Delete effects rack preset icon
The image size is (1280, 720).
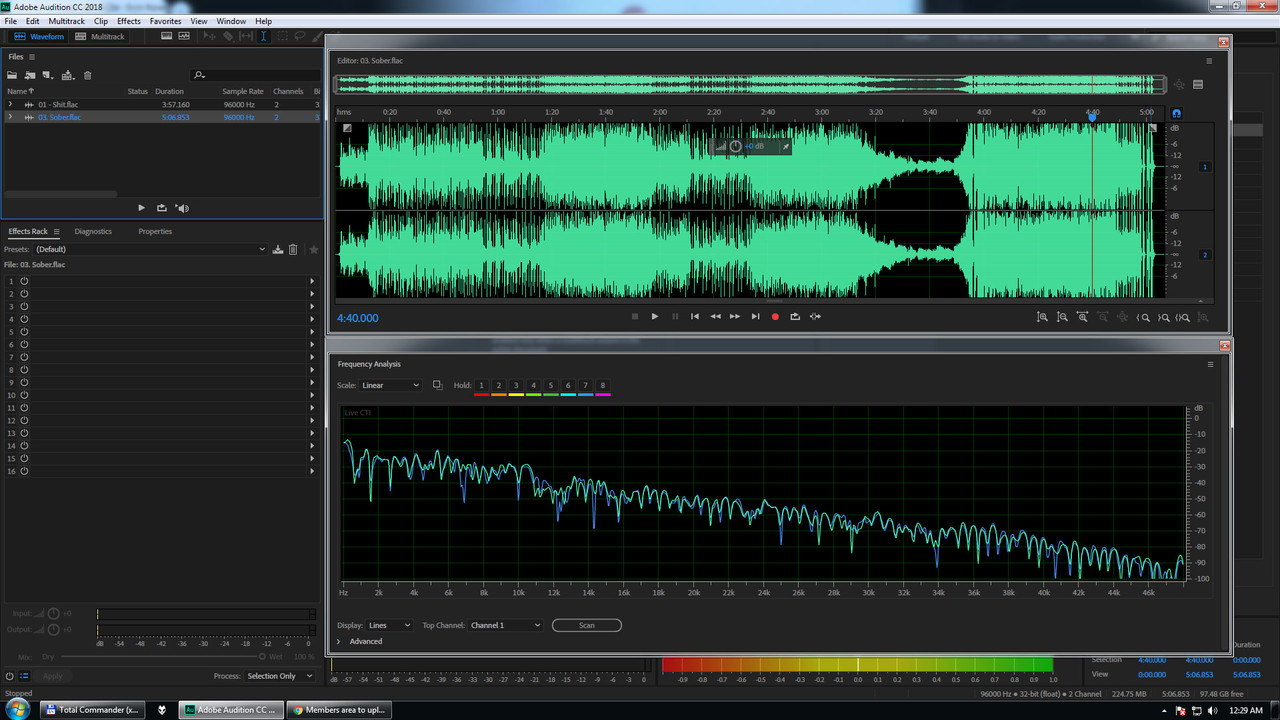[293, 249]
